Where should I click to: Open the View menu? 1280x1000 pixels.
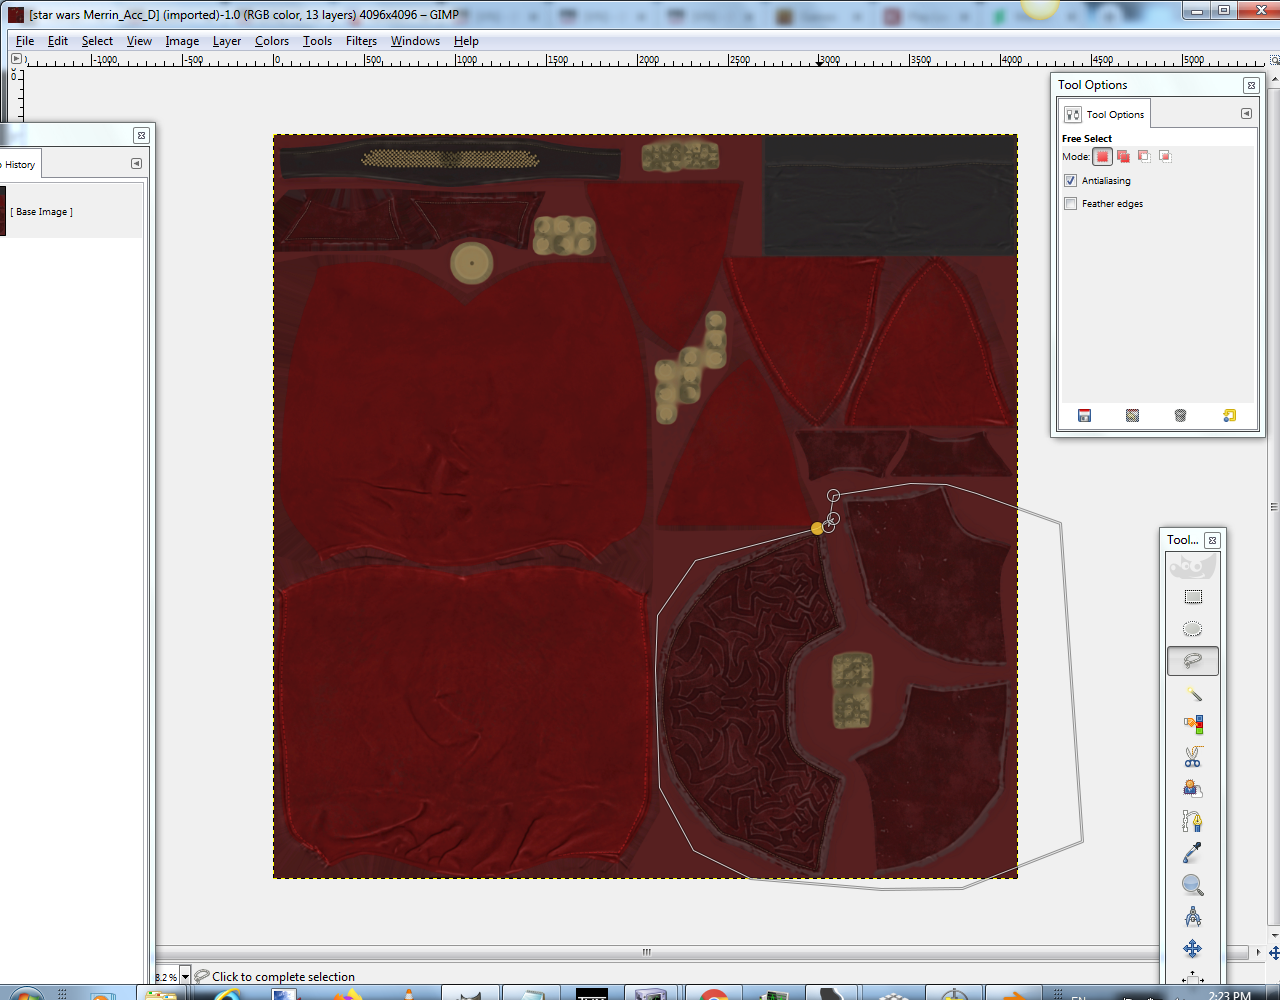(139, 41)
